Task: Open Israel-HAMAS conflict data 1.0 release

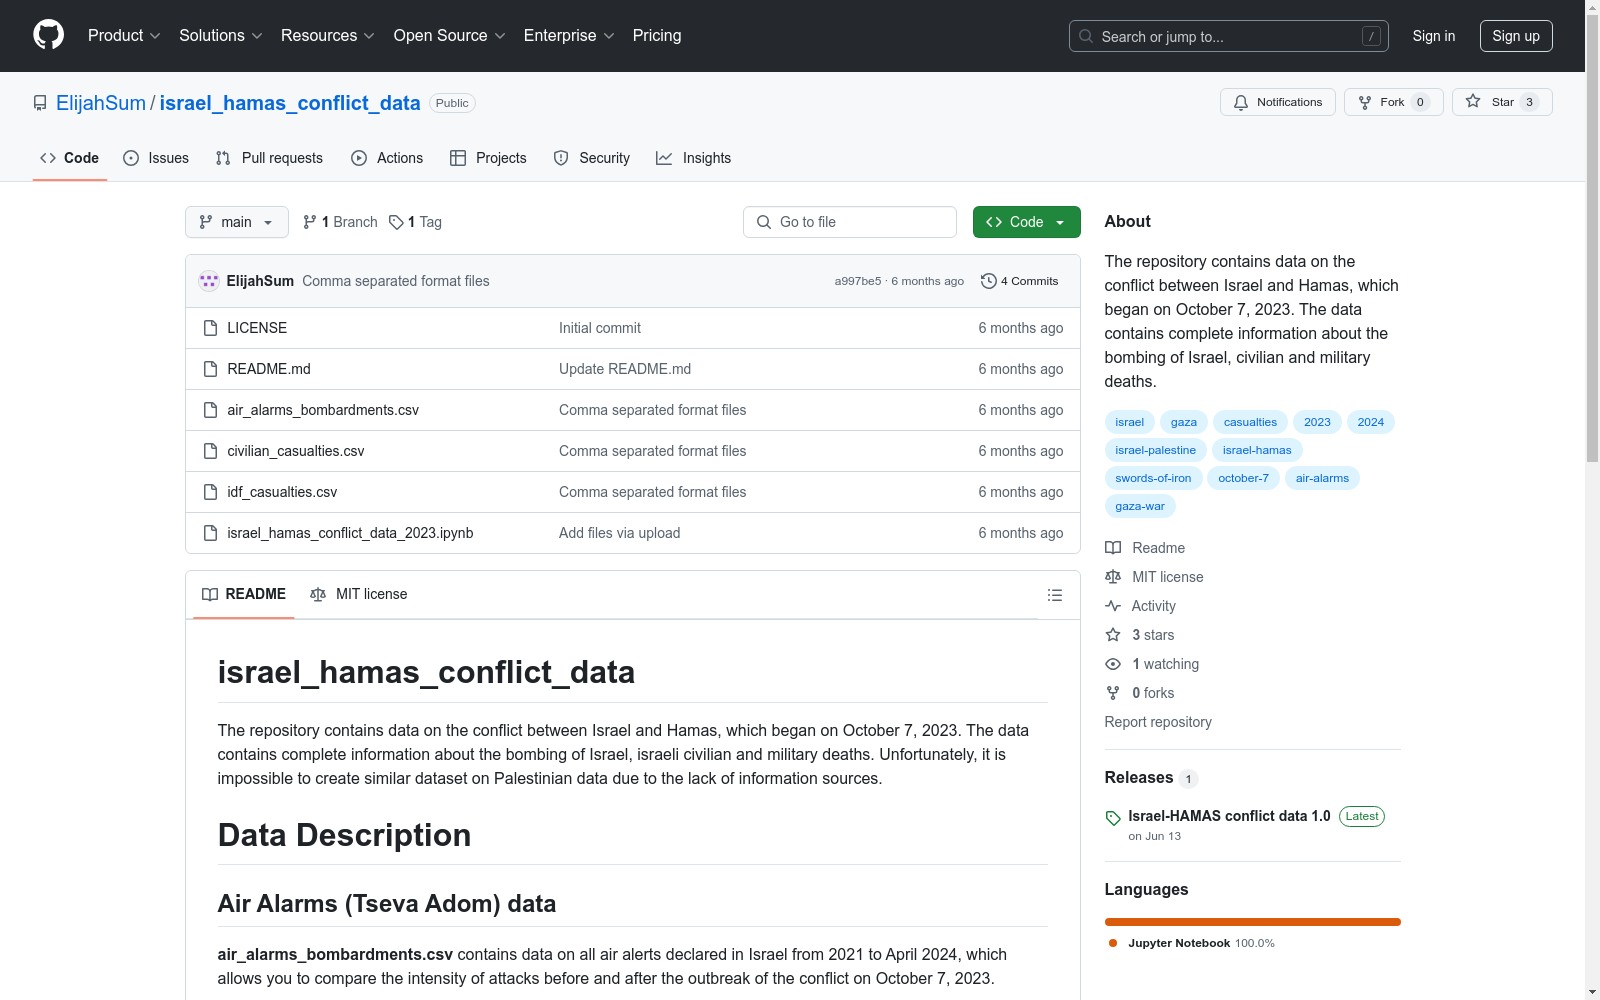Action: click(1229, 816)
